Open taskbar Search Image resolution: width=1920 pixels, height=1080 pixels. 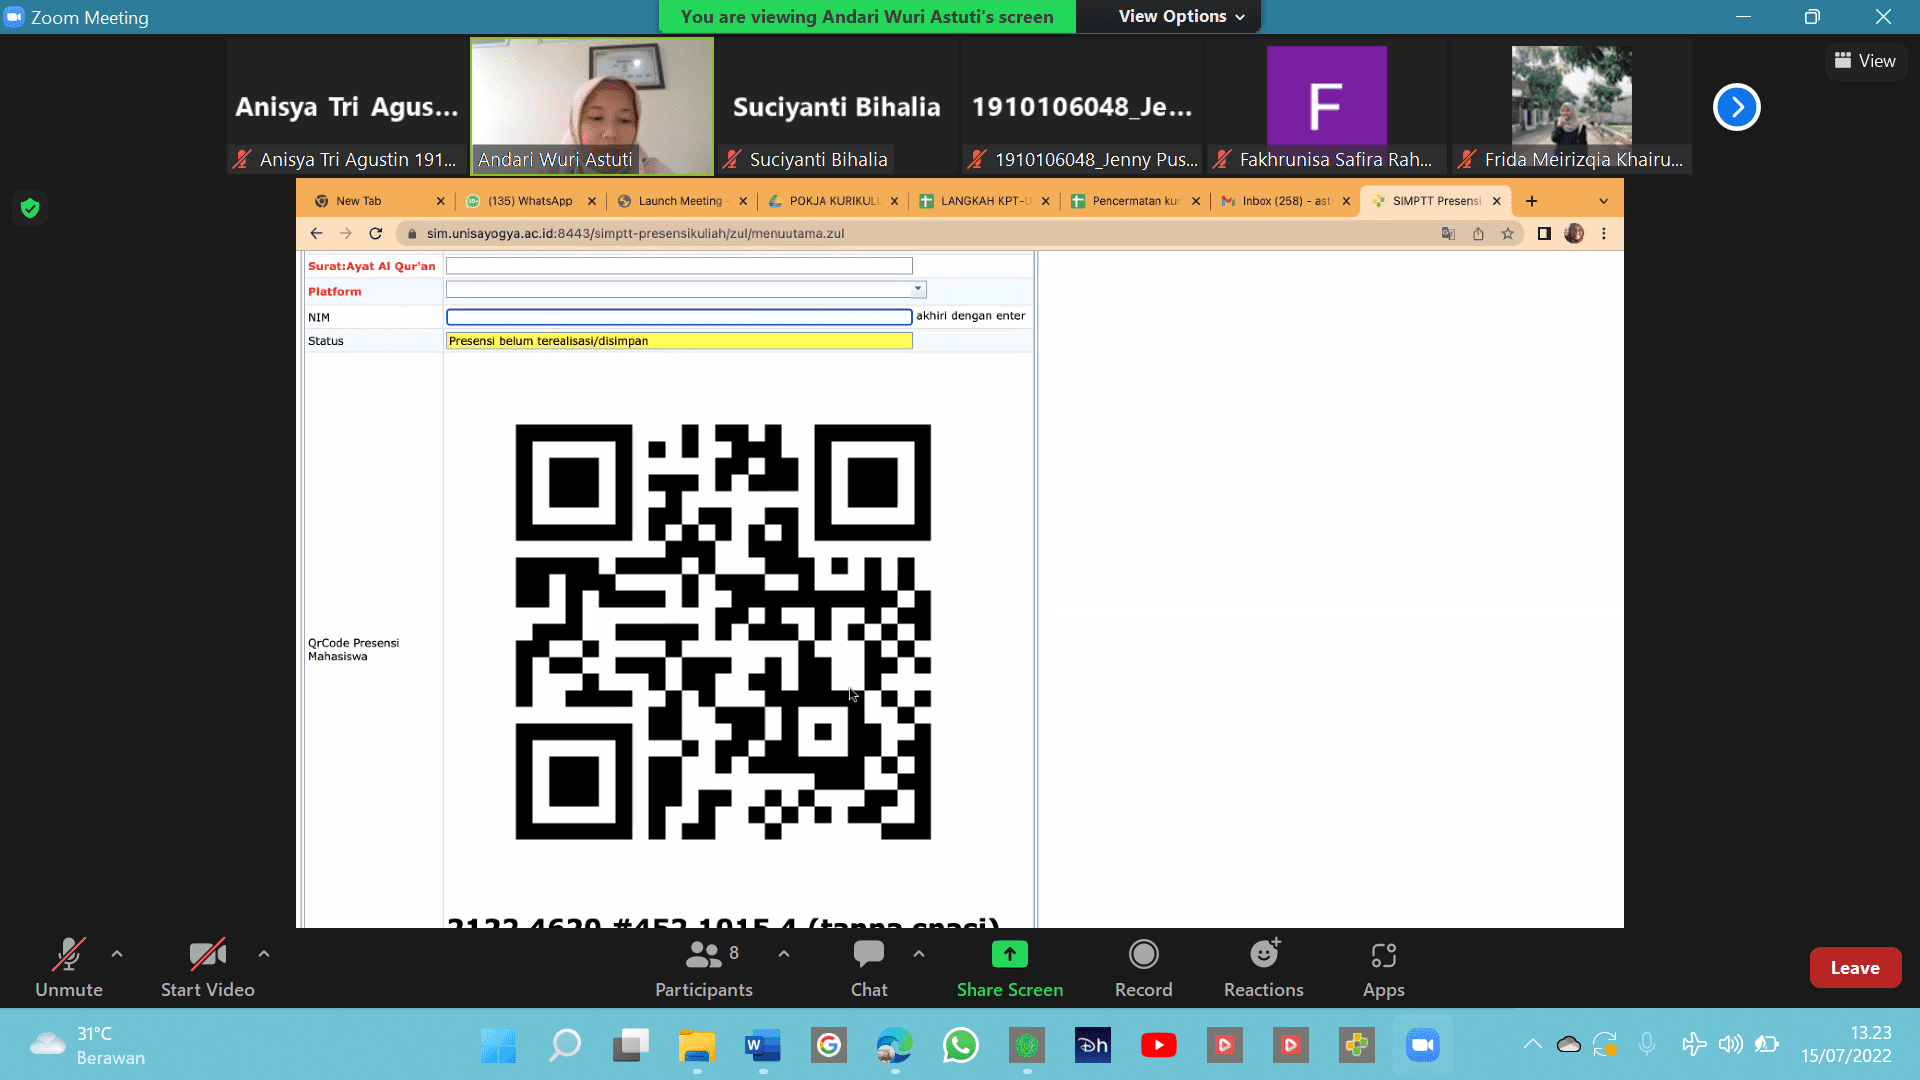point(564,1046)
